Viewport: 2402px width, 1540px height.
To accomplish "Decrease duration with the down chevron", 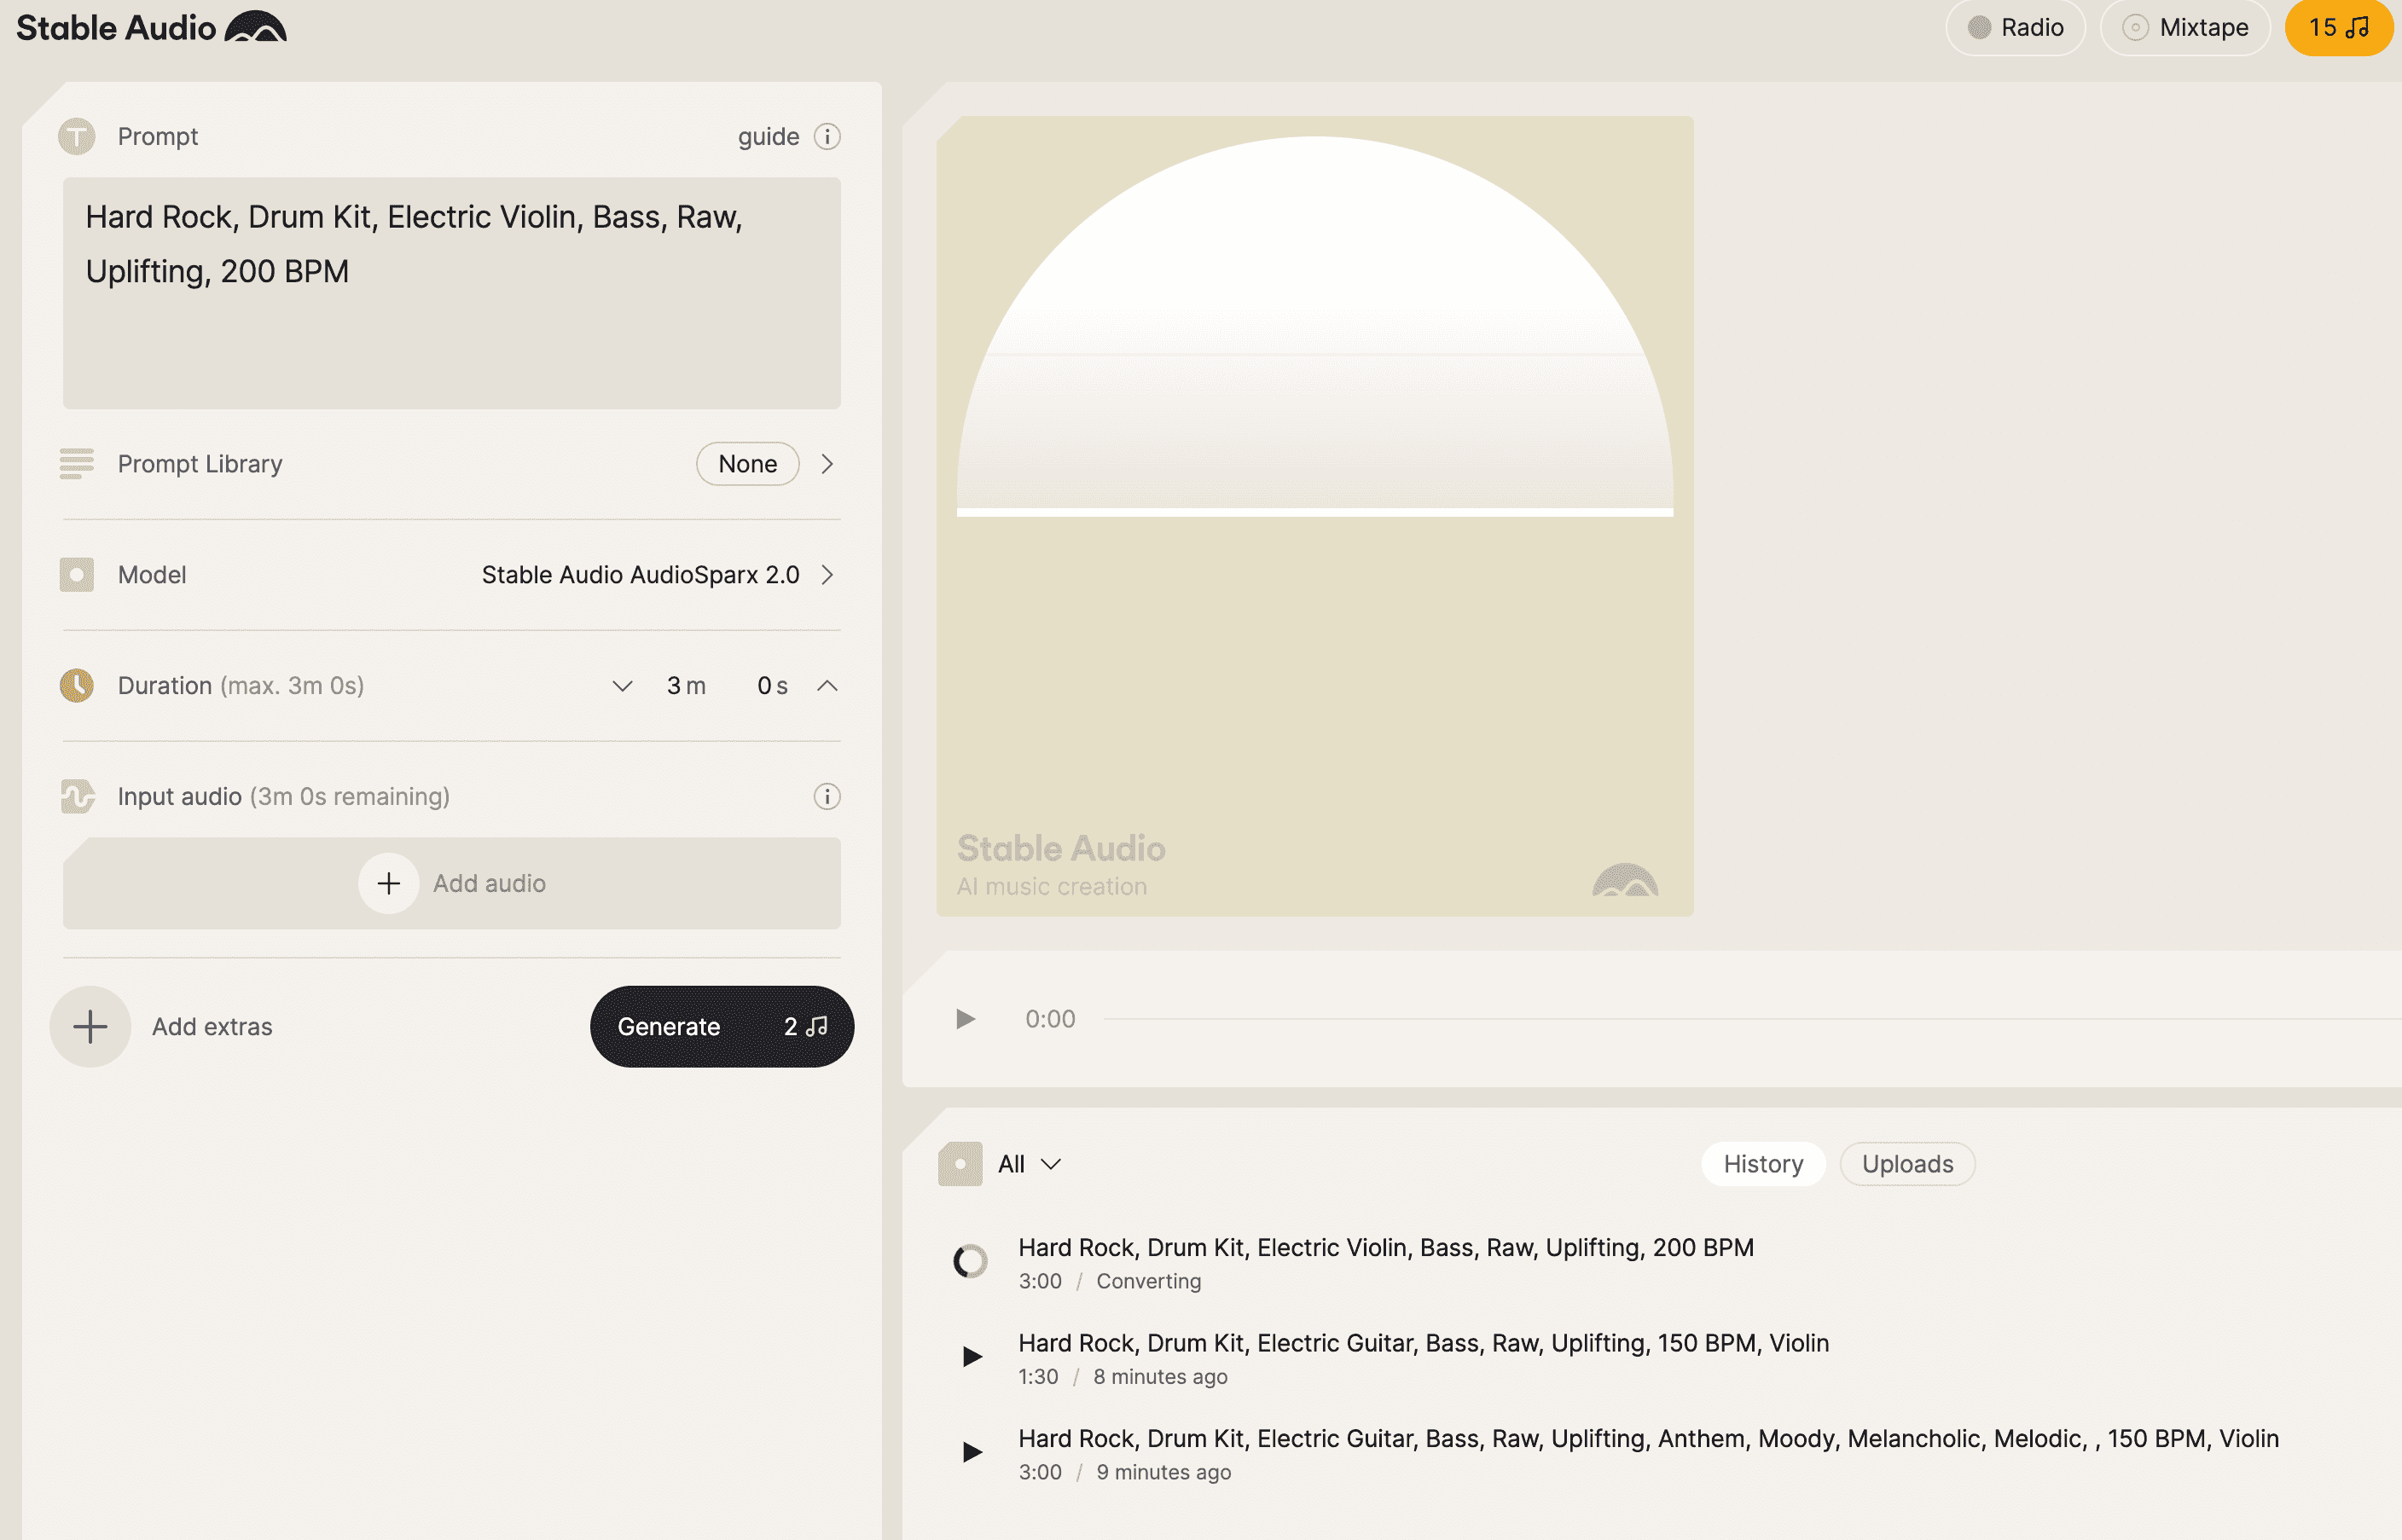I will click(x=622, y=686).
